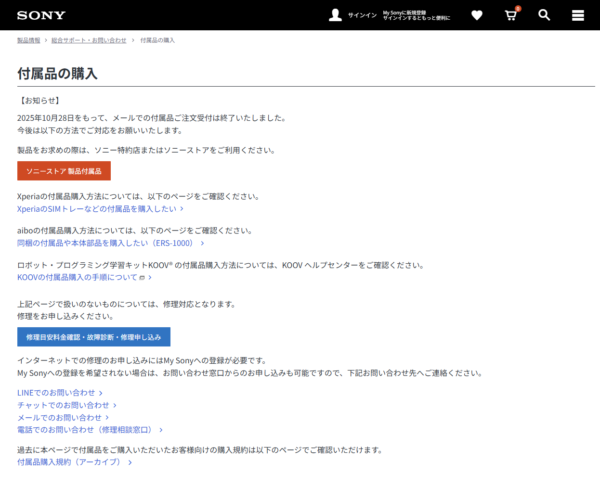This screenshot has height=487, width=600.
Task: Click the Xperiaの付属品購入方法 sentence
Action: click(x=139, y=196)
